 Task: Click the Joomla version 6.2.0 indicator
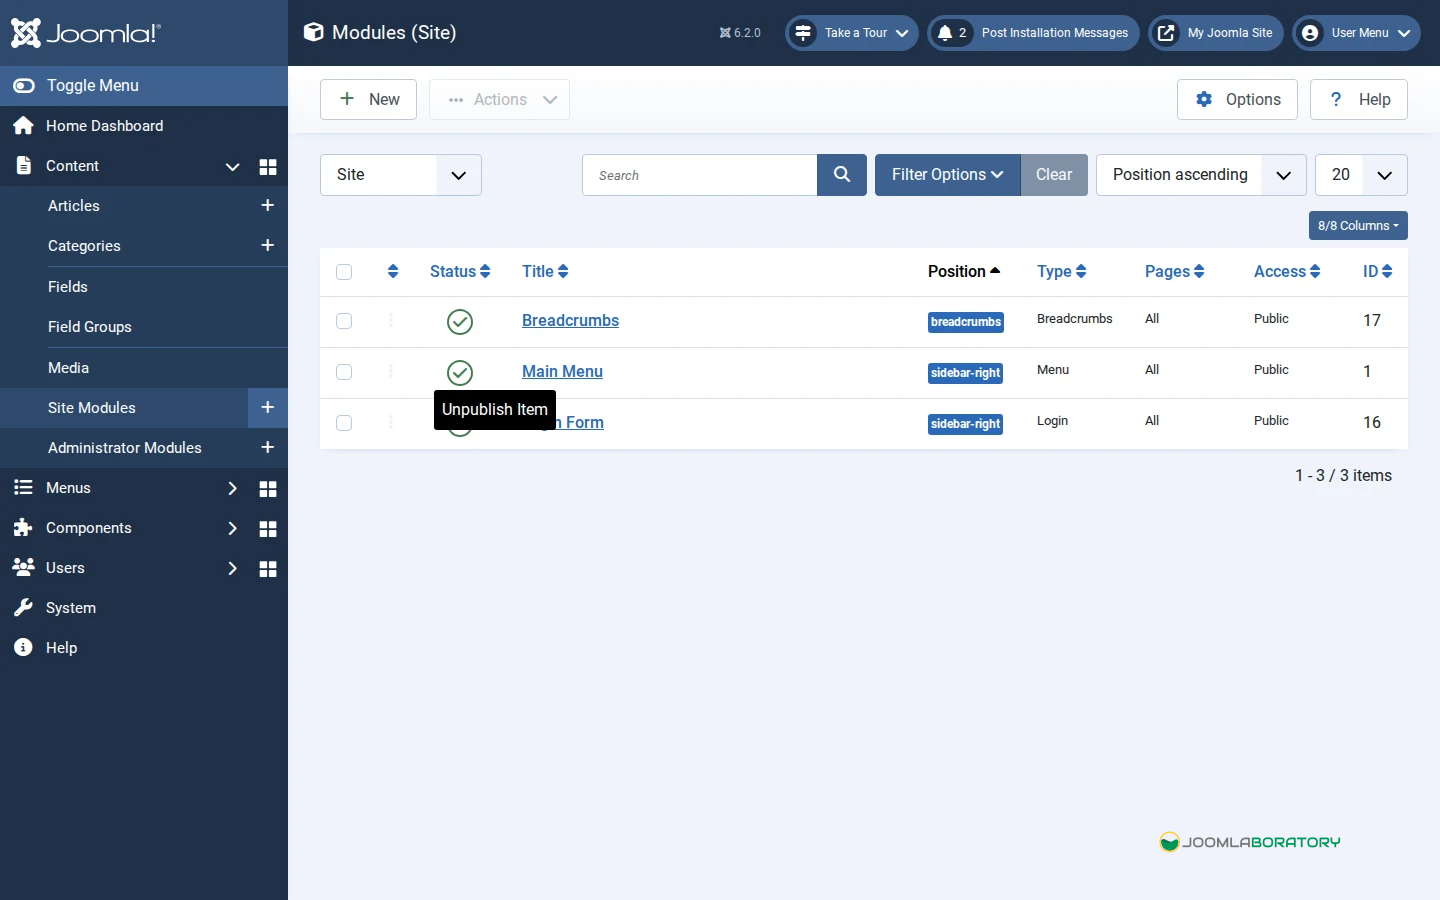740,33
